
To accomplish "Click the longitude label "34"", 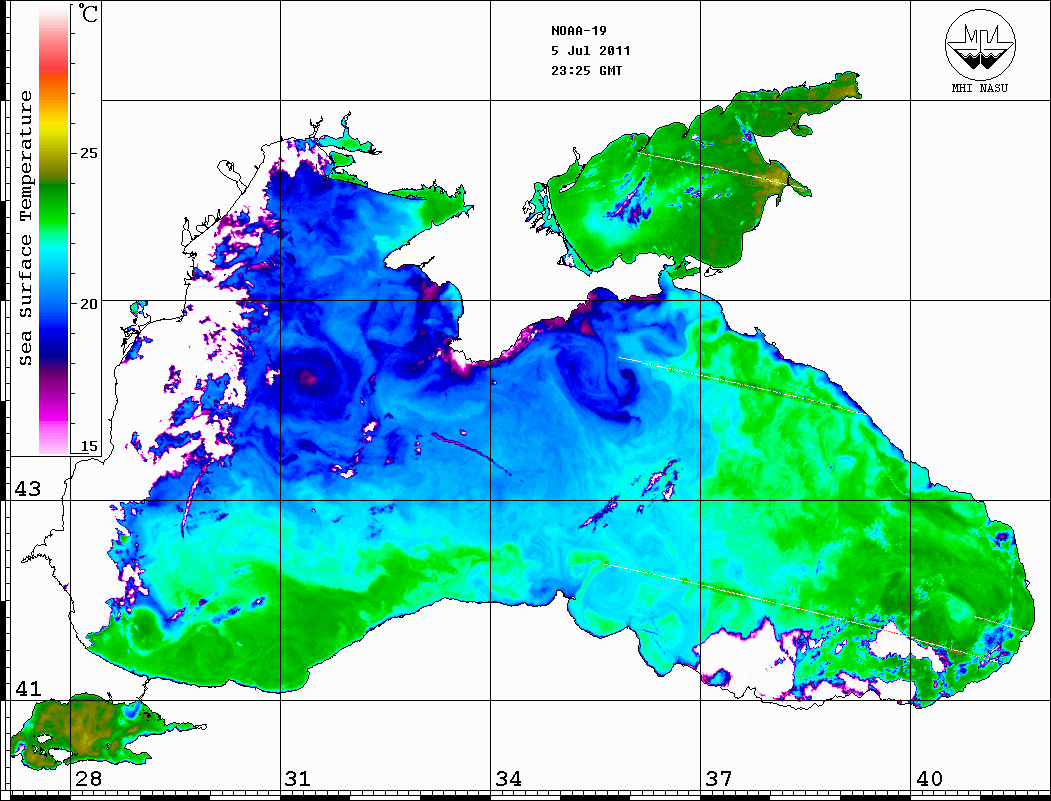I will pyautogui.click(x=509, y=779).
